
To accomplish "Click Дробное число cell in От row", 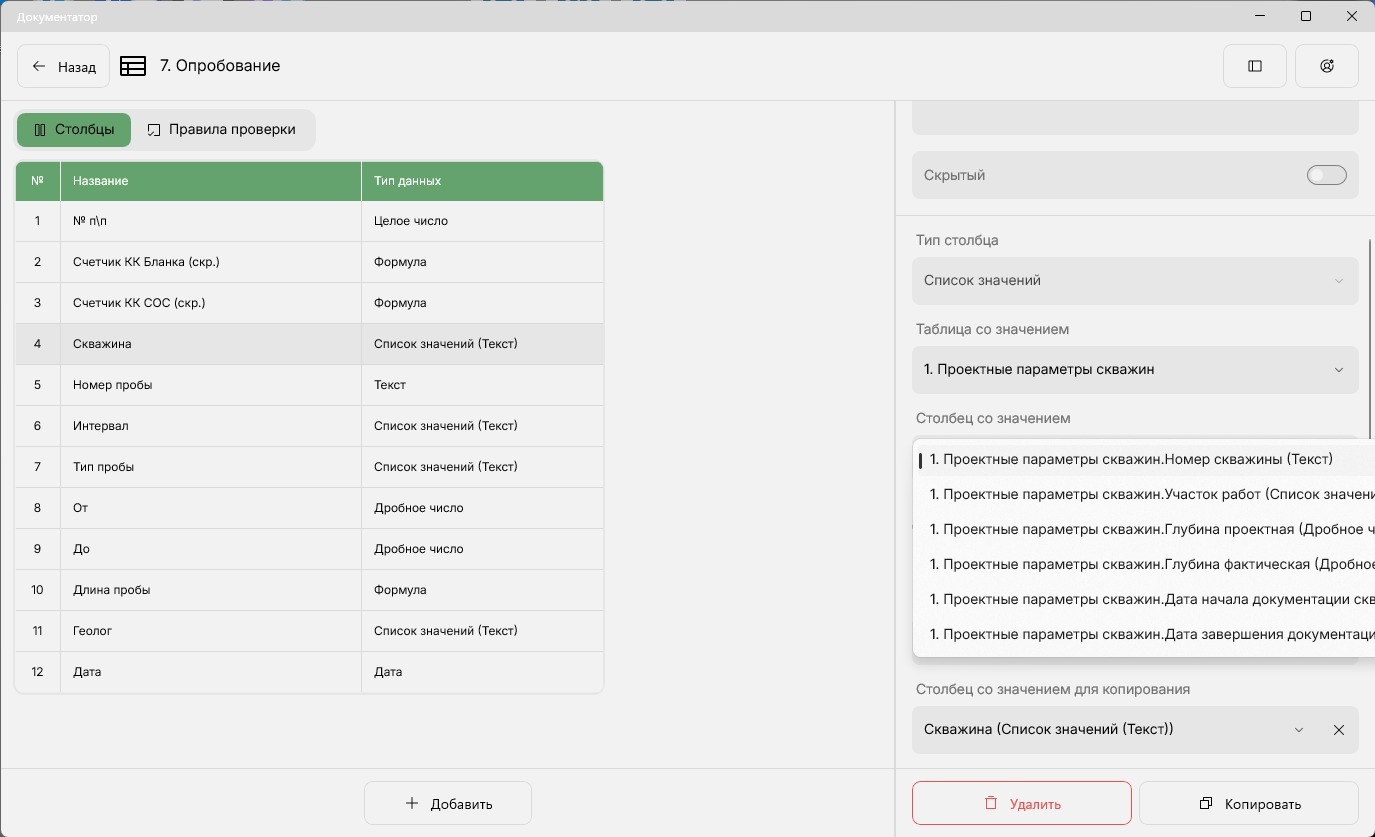I will (482, 508).
